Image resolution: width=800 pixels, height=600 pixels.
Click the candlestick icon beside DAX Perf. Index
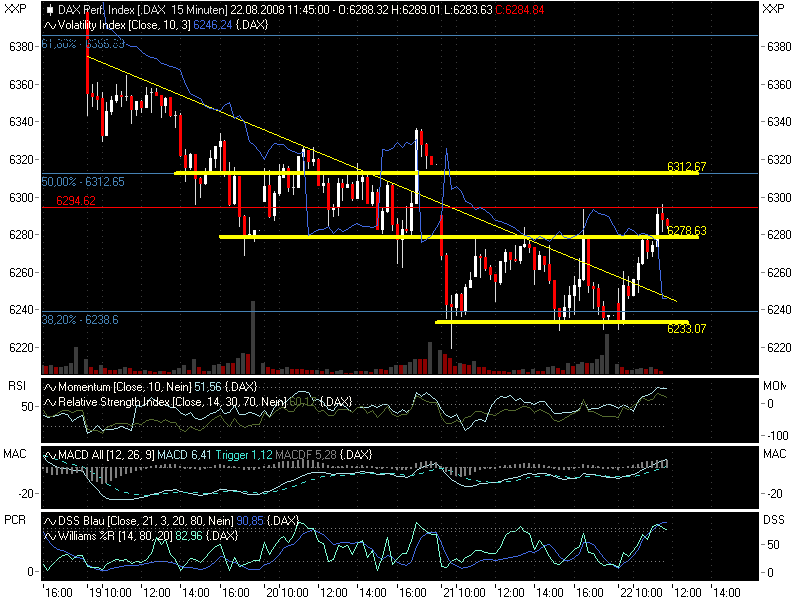pyautogui.click(x=50, y=9)
